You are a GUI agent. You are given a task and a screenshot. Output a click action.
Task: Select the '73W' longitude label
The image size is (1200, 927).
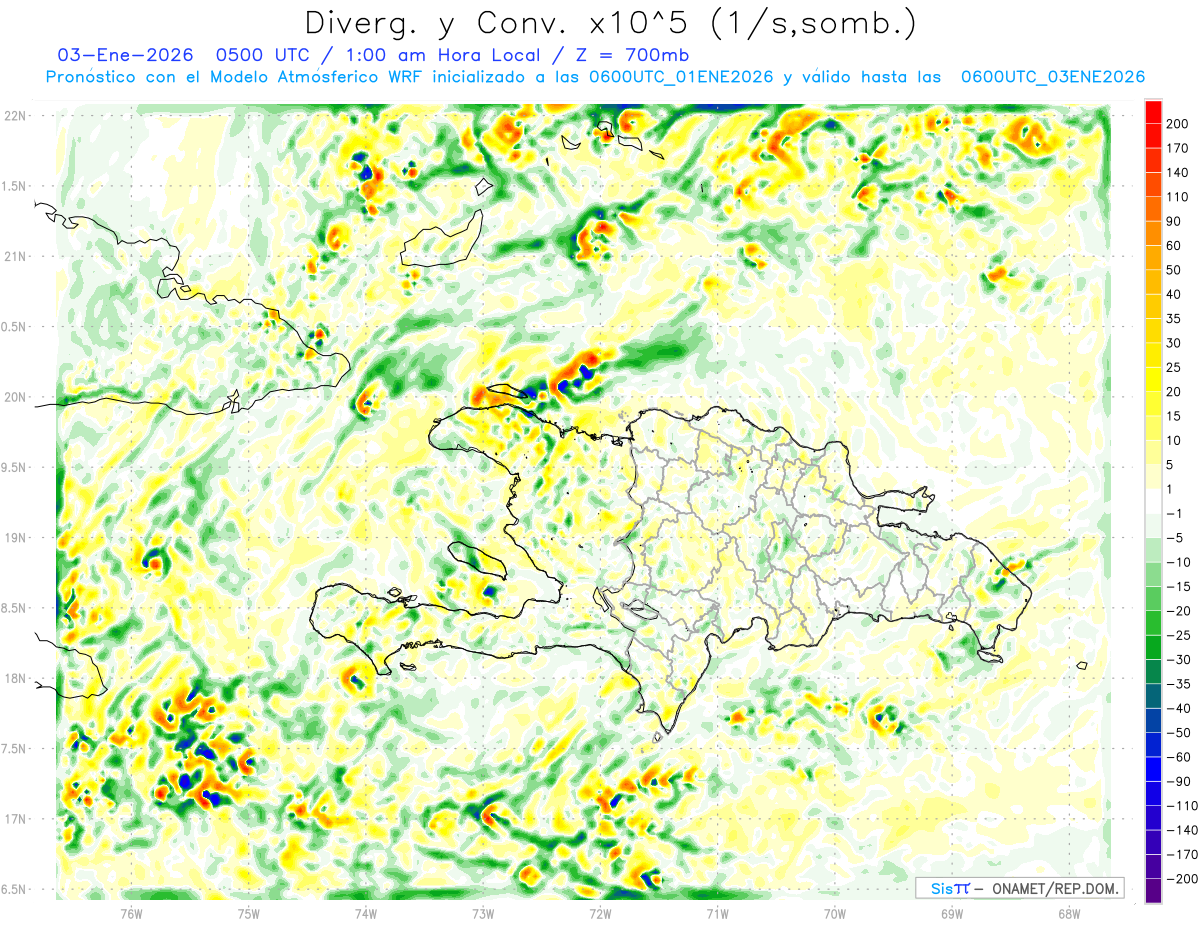pos(483,914)
